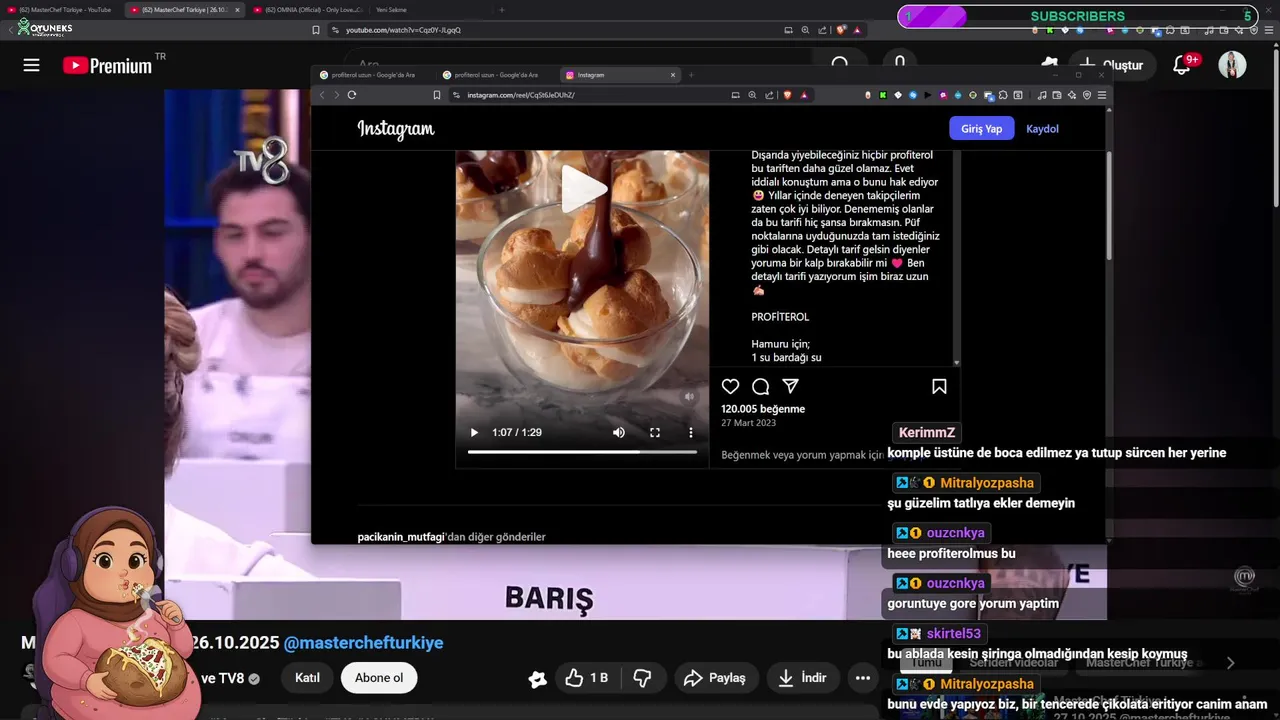Open a new tab in Instagram window
The image size is (1280, 720).
[x=691, y=75]
